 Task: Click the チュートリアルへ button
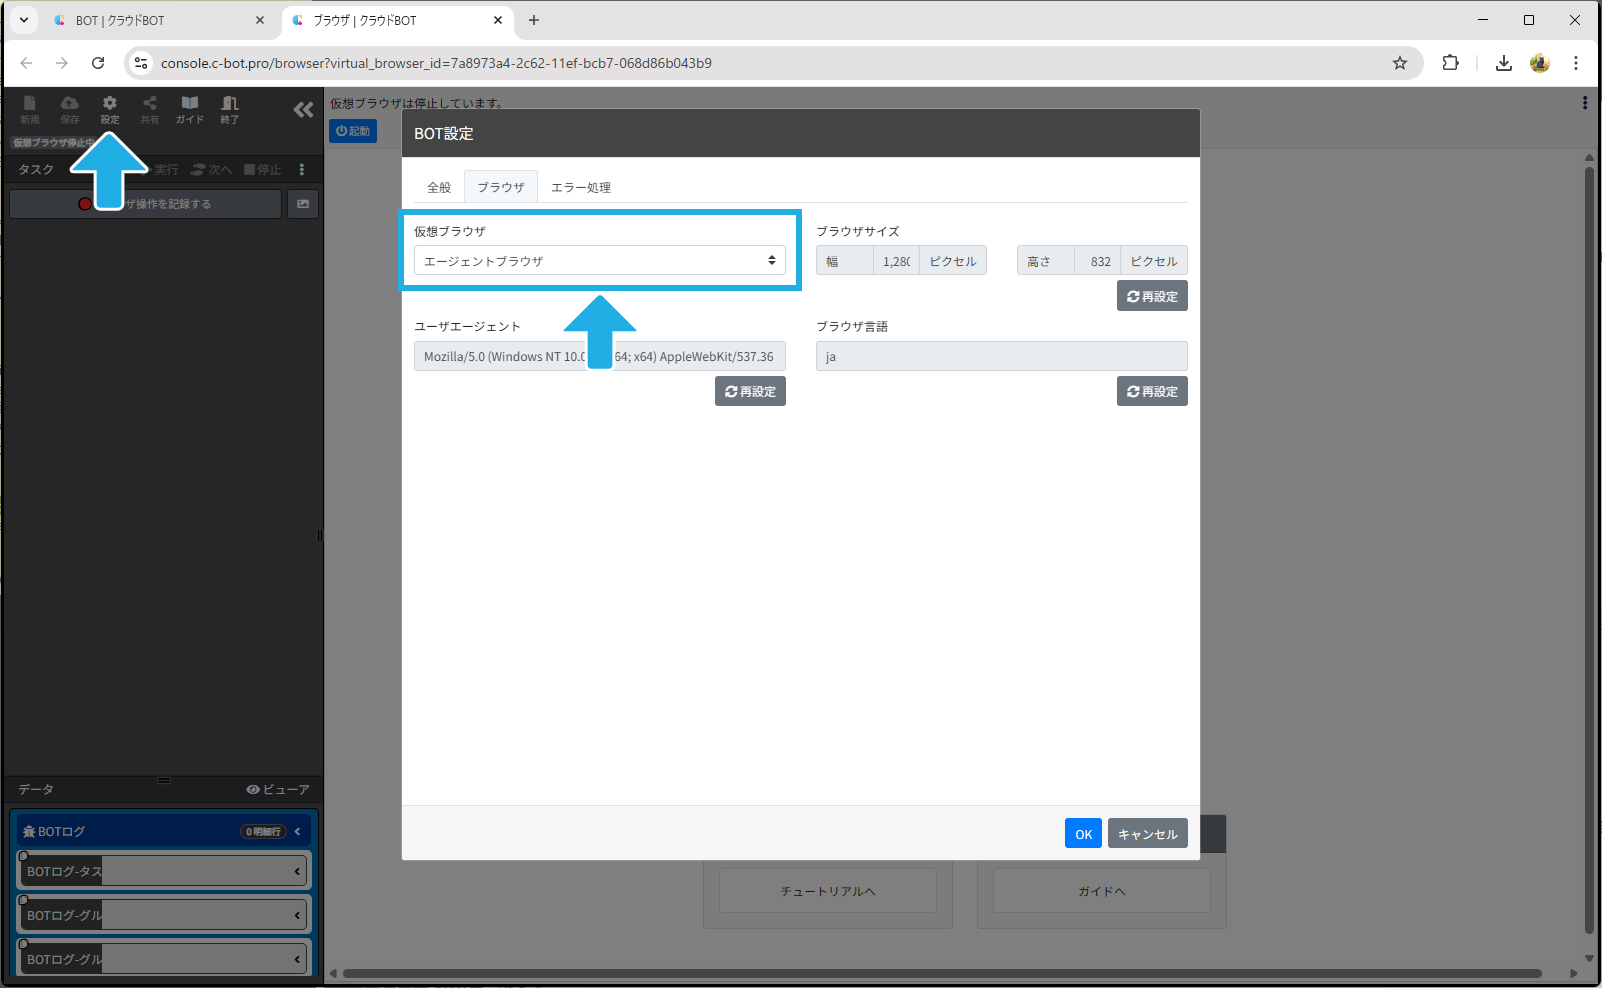tap(828, 891)
